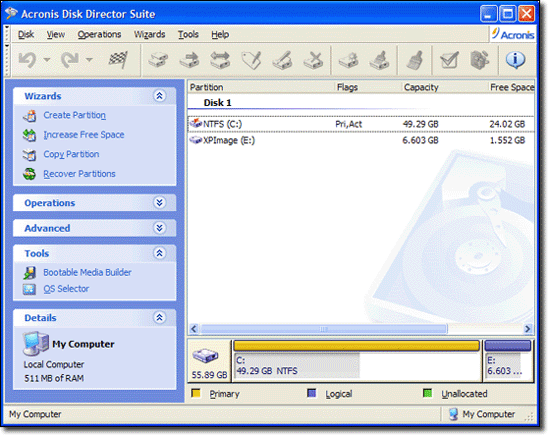
Task: Collapse the Details sidebar panel
Action: click(x=160, y=317)
